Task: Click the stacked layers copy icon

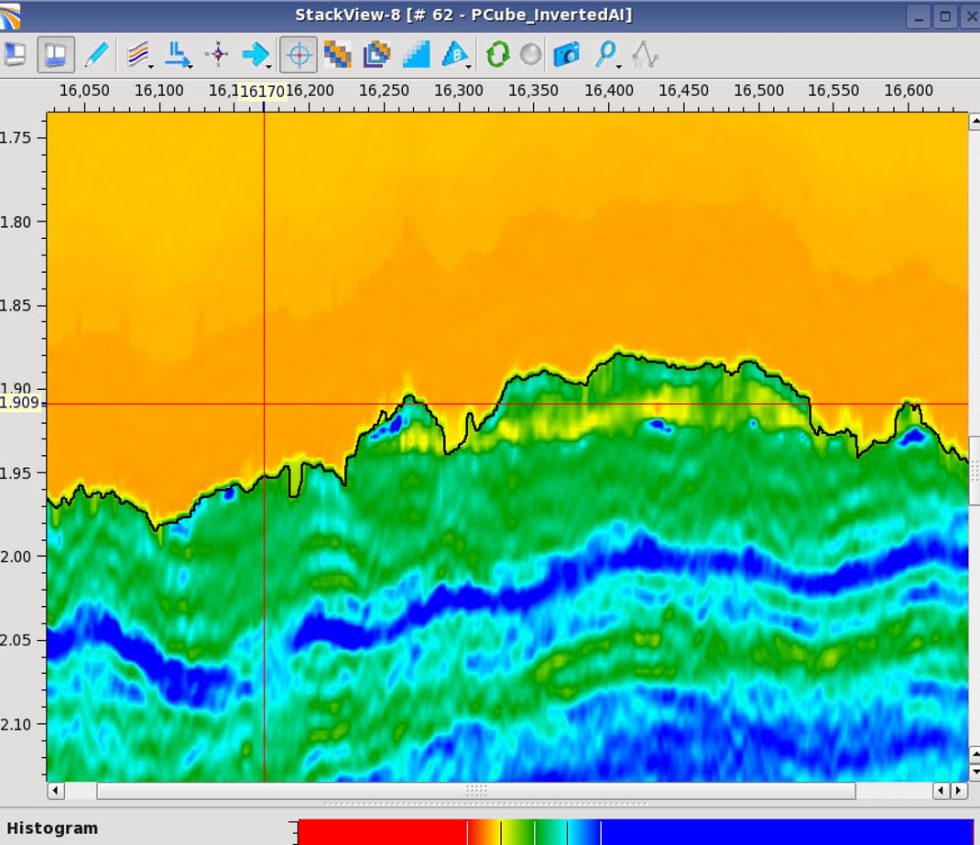Action: click(x=377, y=54)
